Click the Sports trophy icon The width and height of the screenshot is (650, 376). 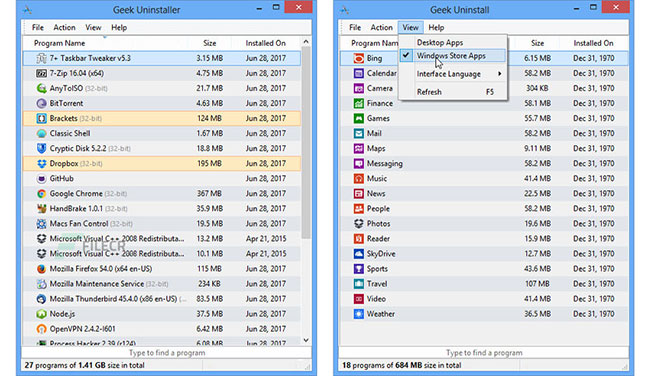[x=359, y=269]
